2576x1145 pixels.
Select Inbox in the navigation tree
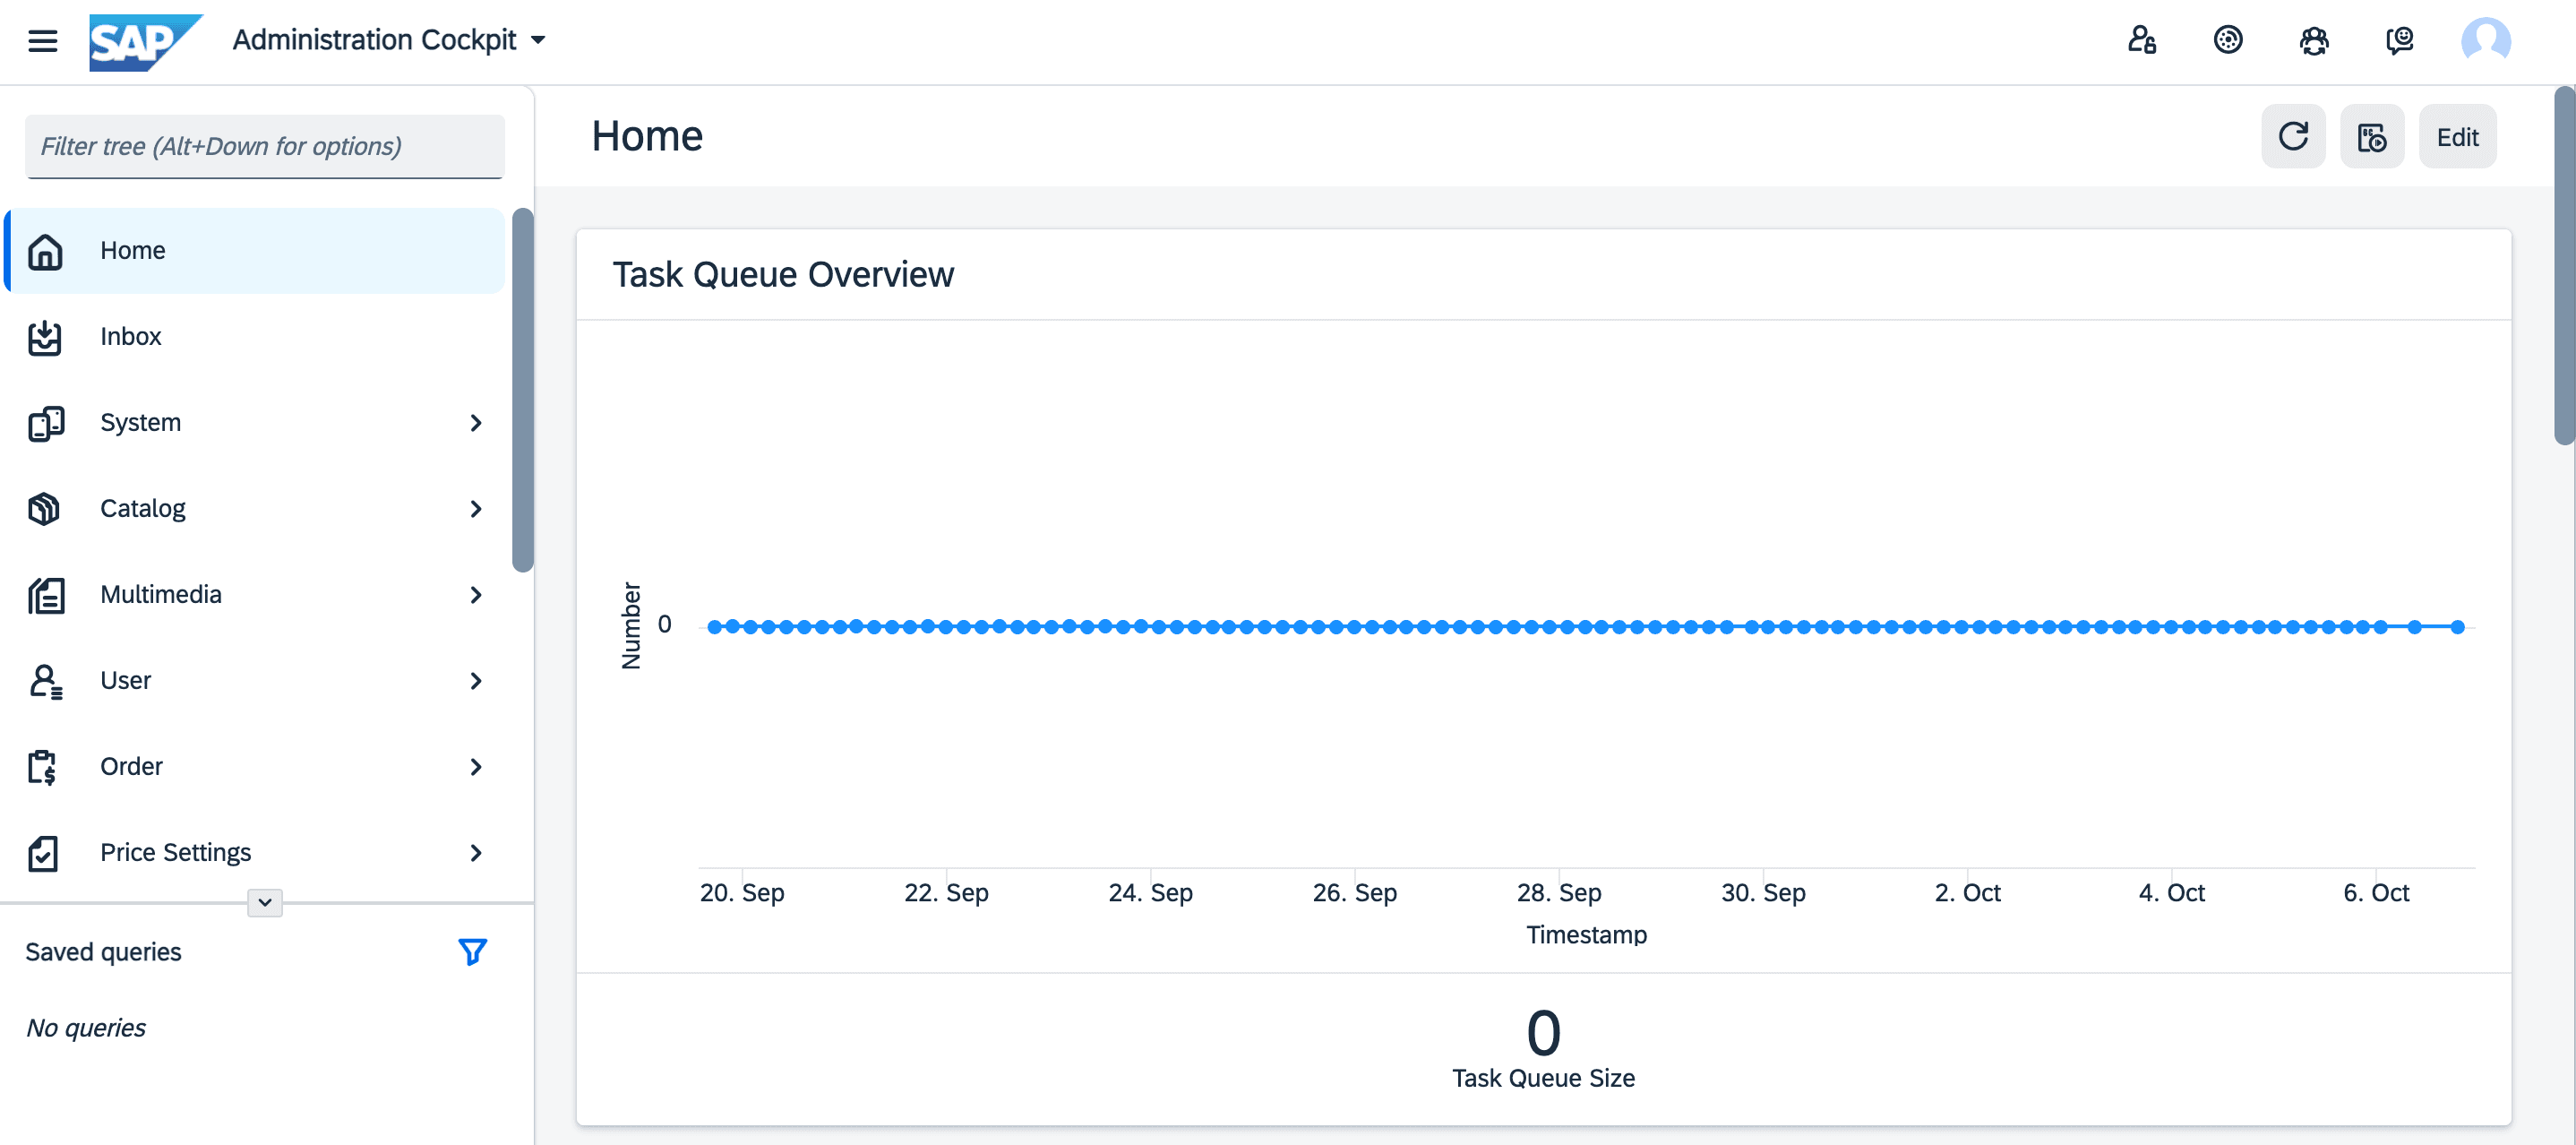click(130, 336)
